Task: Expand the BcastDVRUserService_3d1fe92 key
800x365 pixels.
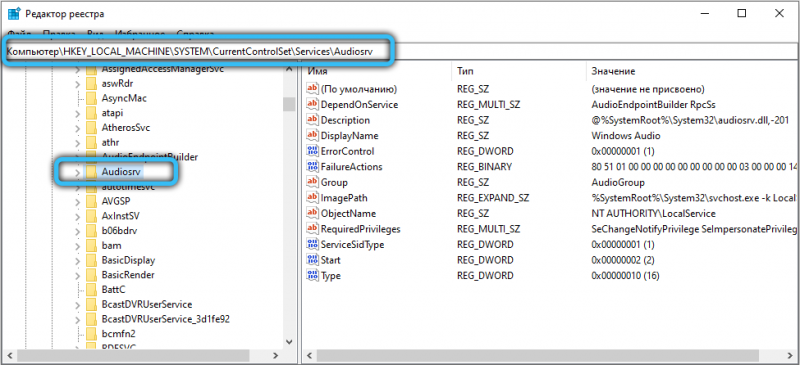Action: click(77, 320)
